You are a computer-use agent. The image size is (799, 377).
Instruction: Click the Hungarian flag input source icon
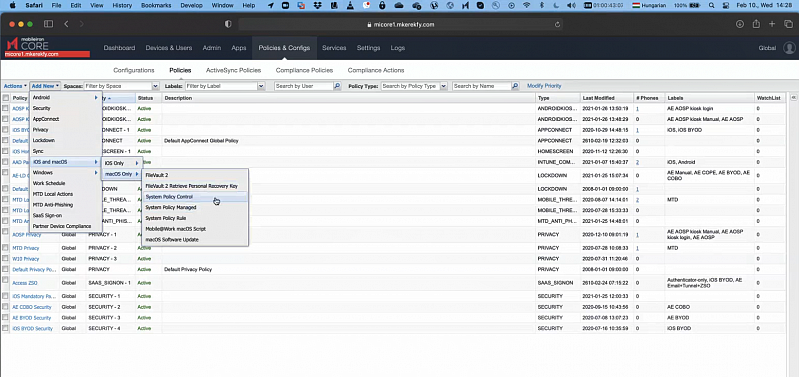coord(635,5)
